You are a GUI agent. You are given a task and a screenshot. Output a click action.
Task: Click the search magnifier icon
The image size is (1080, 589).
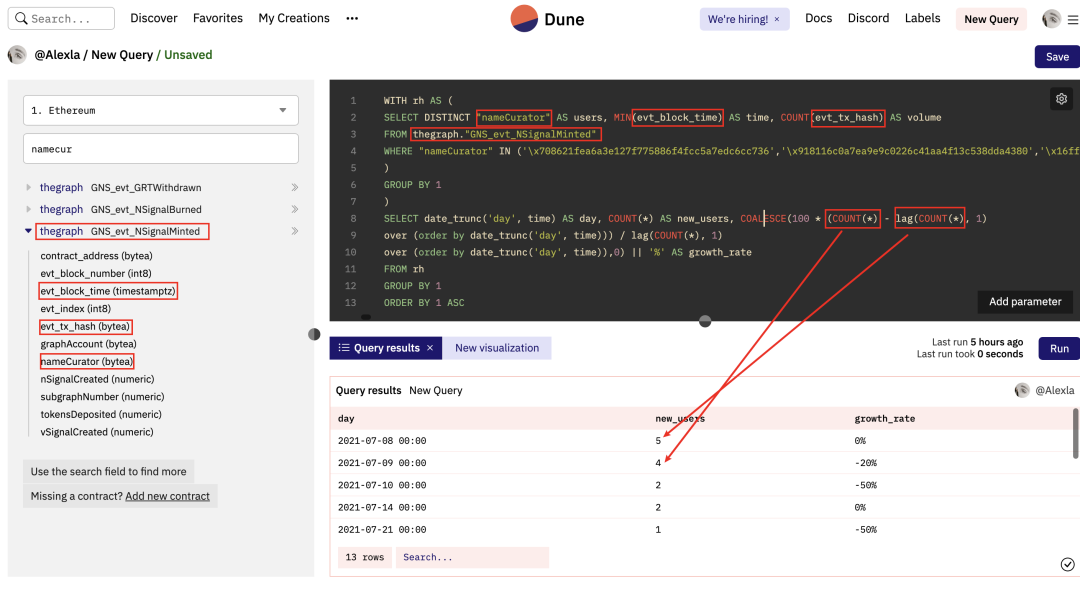pyautogui.click(x=21, y=19)
